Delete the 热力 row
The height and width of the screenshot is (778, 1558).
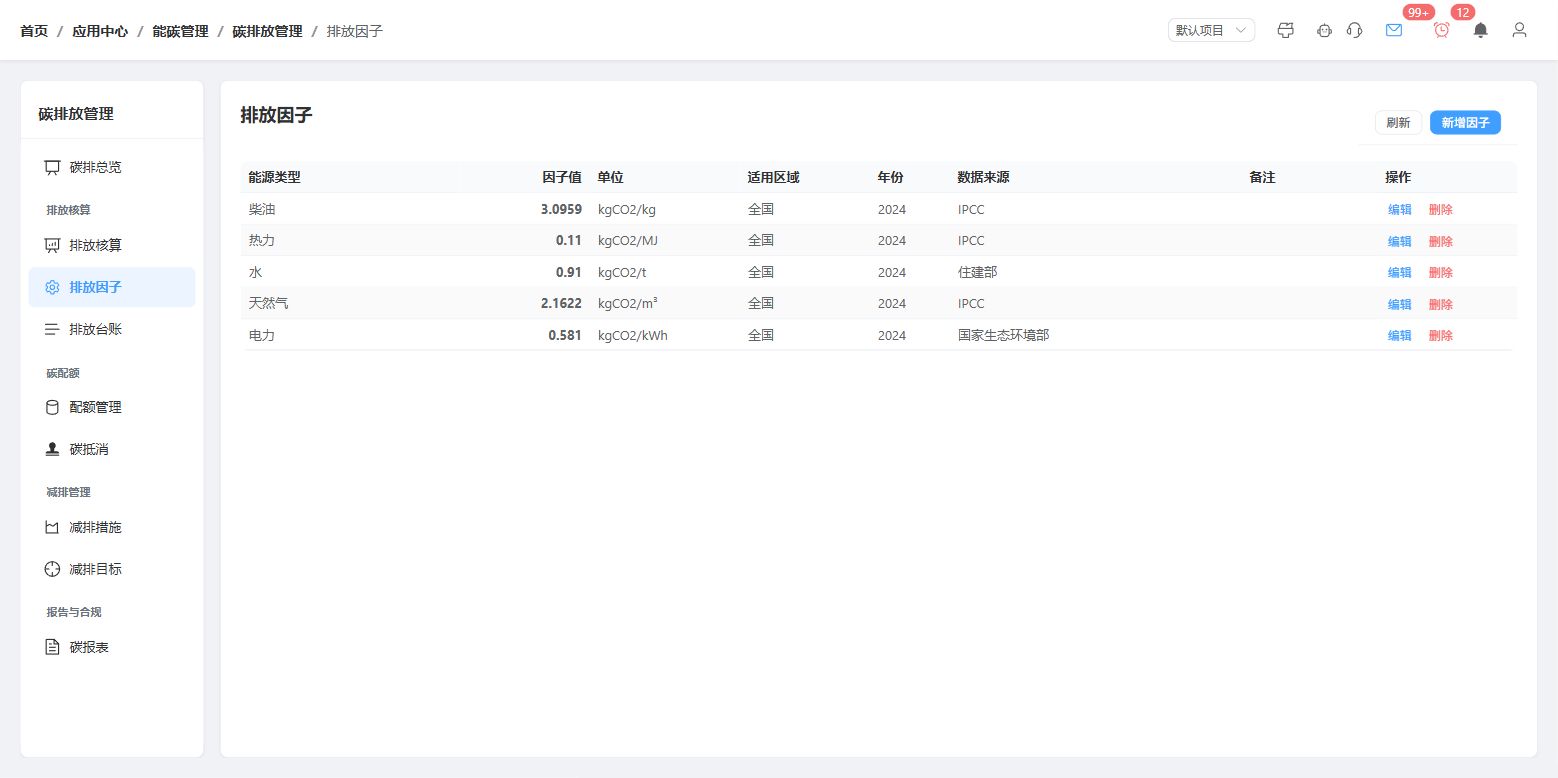pos(1441,241)
